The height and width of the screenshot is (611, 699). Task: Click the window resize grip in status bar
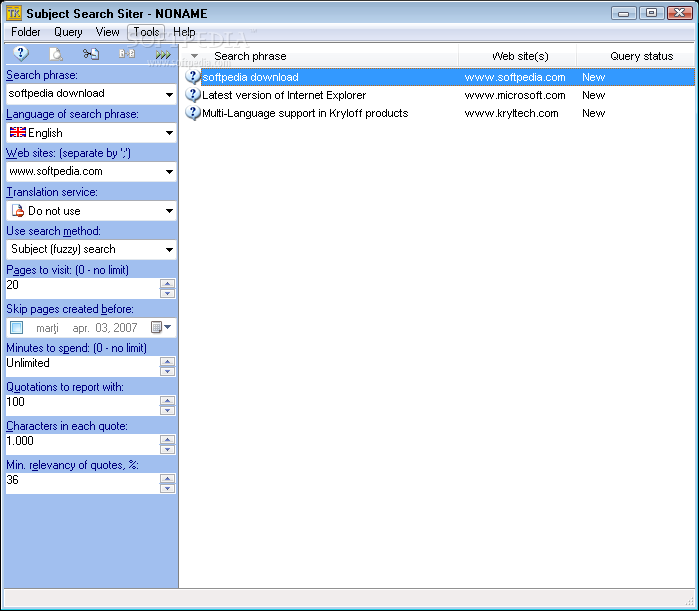point(689,600)
